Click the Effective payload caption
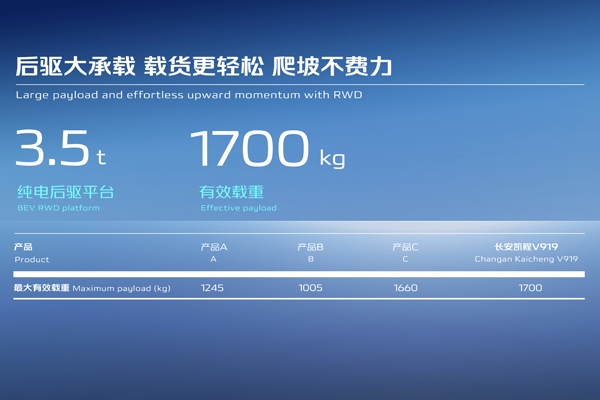Viewport: 600px width, 400px height. [x=238, y=208]
